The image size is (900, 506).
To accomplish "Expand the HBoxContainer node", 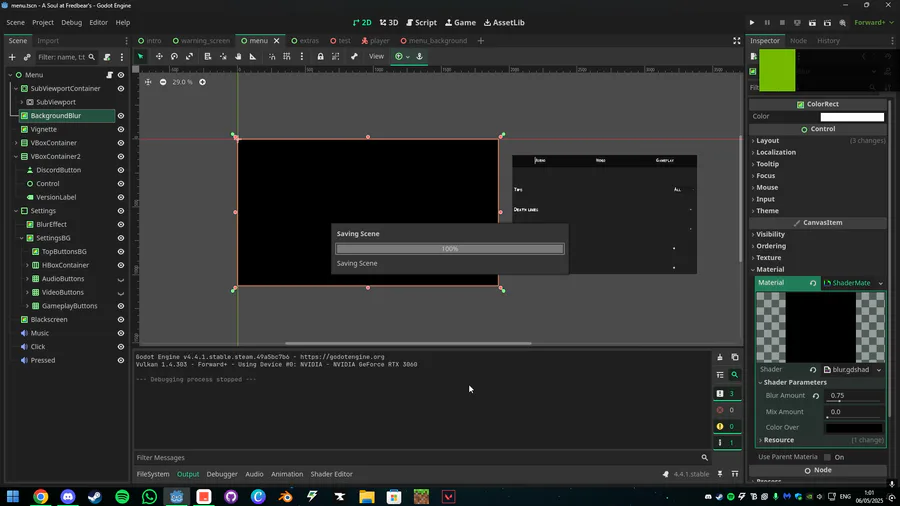I will click(x=27, y=265).
